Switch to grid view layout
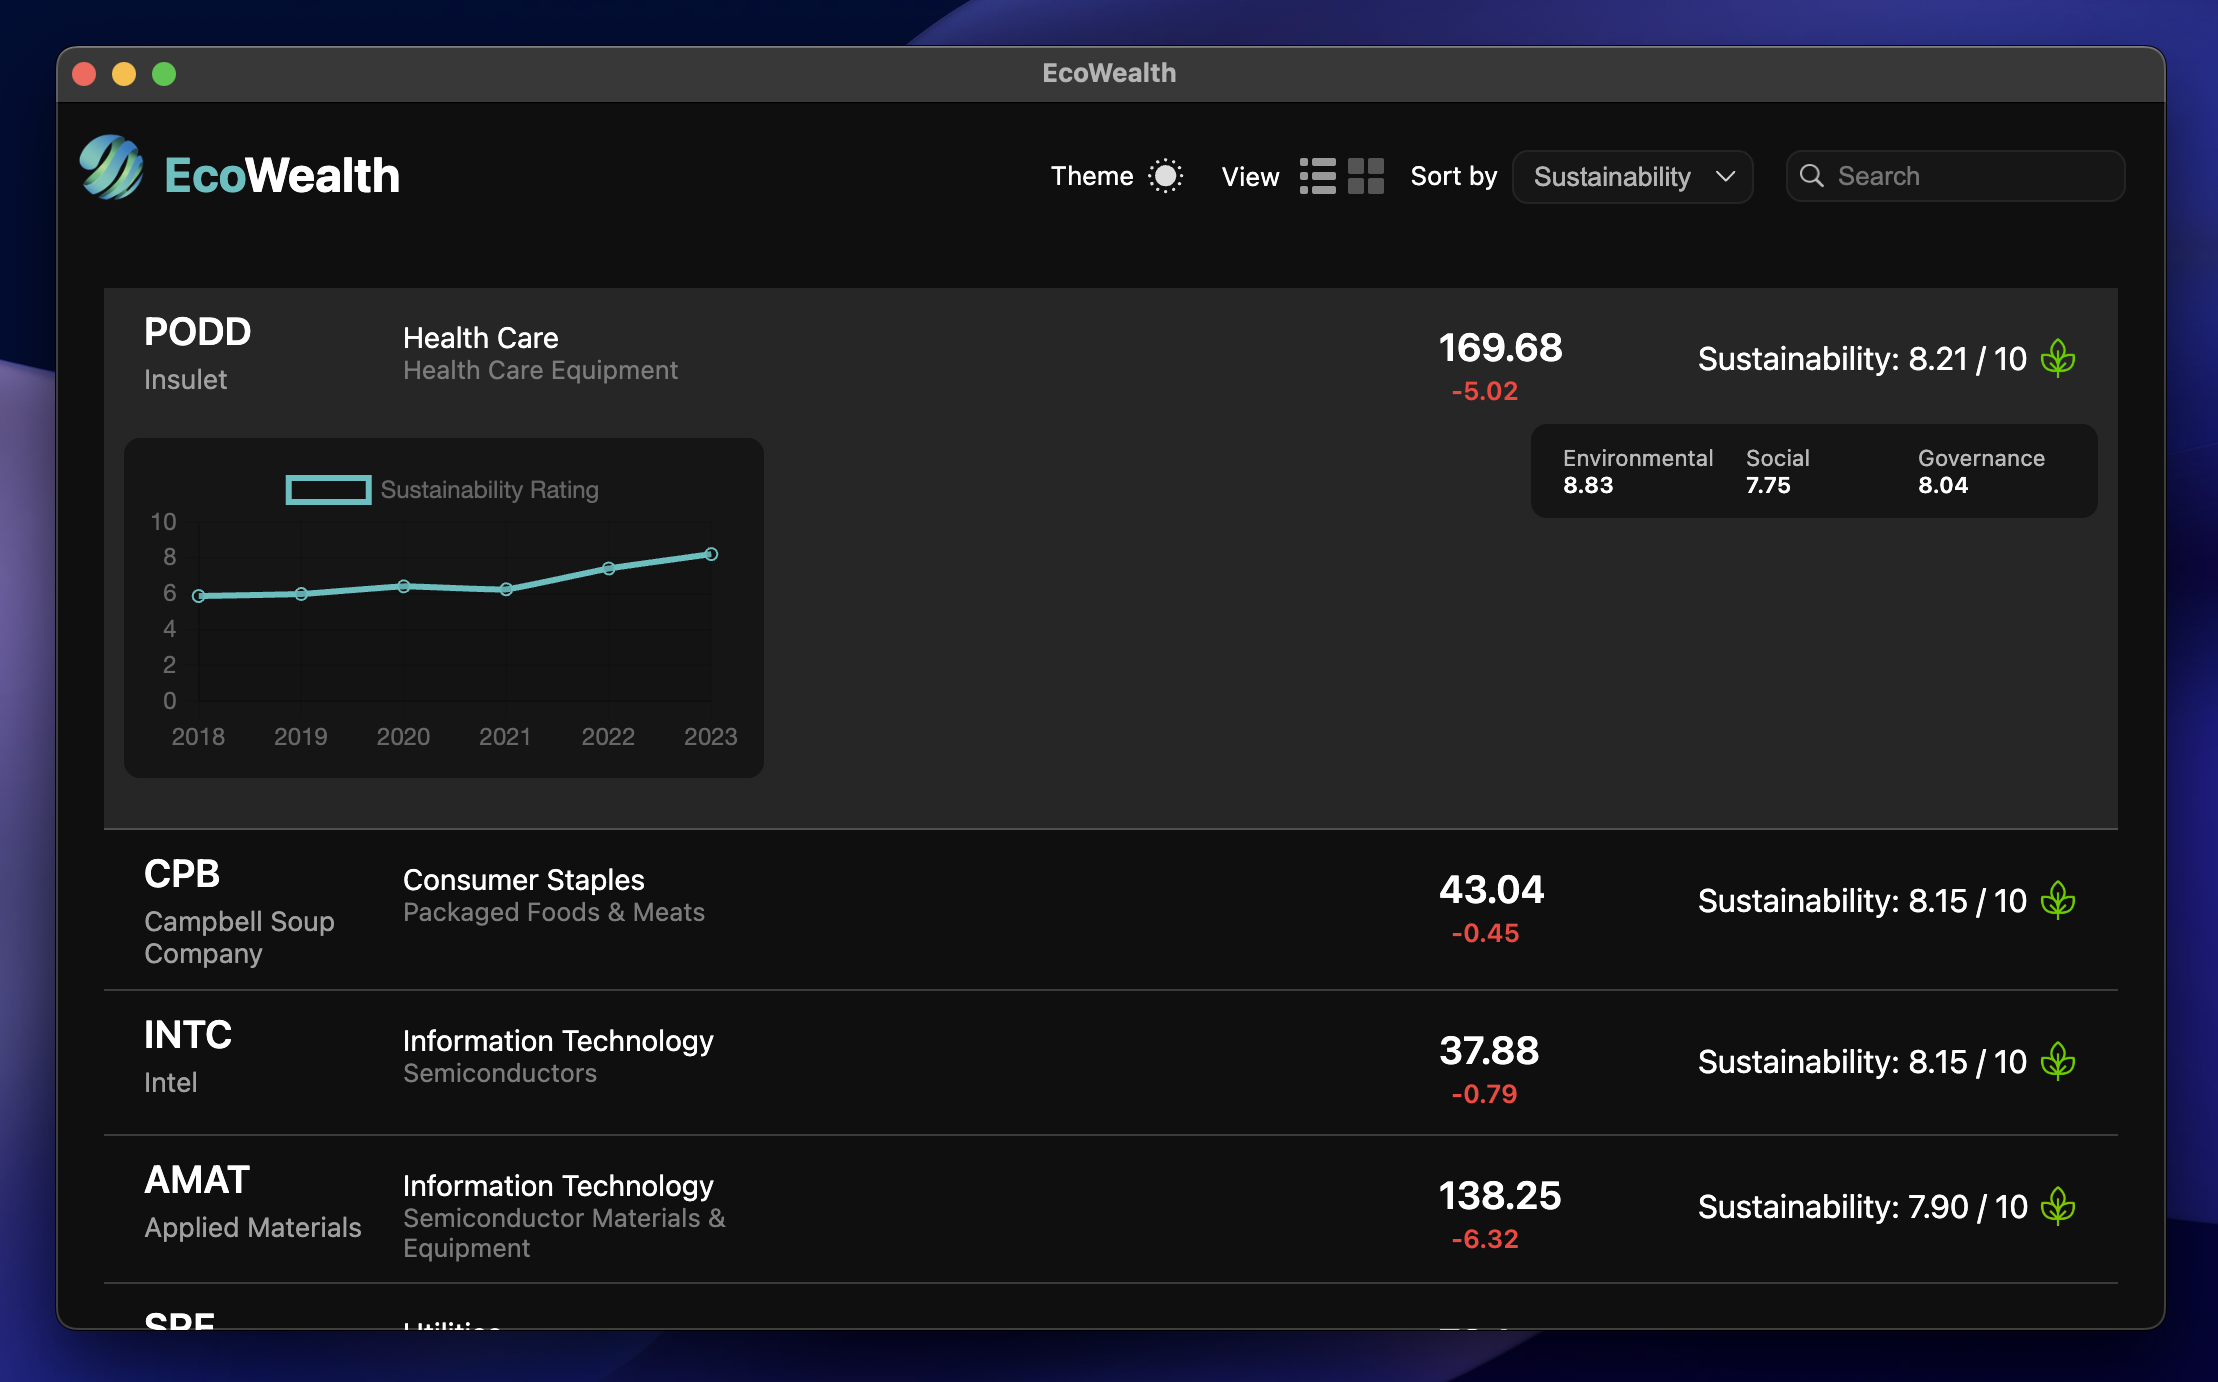The height and width of the screenshot is (1382, 2218). click(x=1365, y=176)
